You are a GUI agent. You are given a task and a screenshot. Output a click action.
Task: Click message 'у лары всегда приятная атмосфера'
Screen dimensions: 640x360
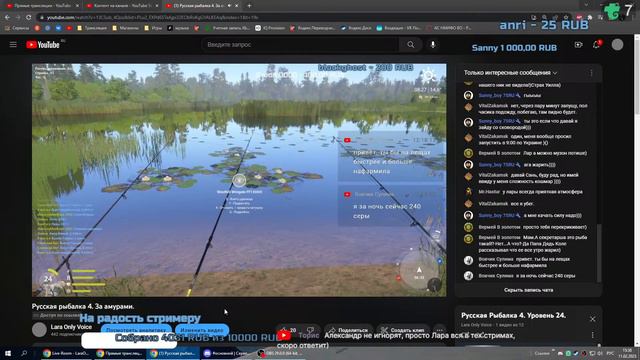click(542, 191)
